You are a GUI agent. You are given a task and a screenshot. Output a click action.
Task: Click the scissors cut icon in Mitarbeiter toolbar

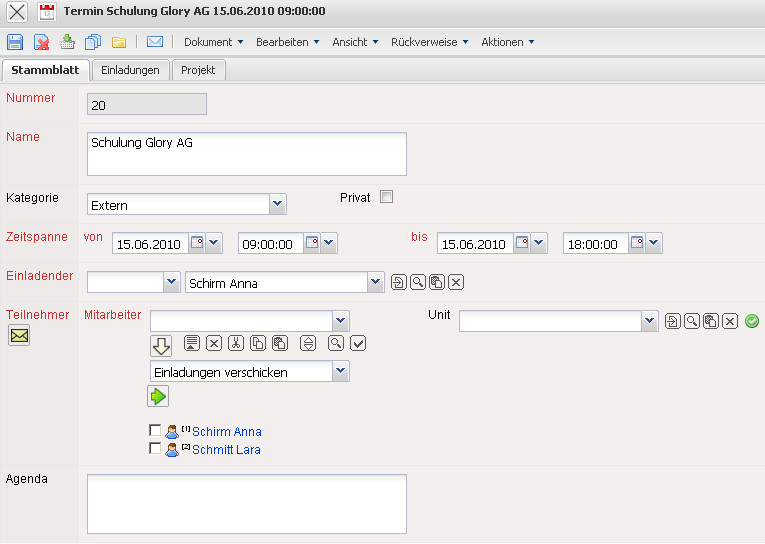[236, 343]
